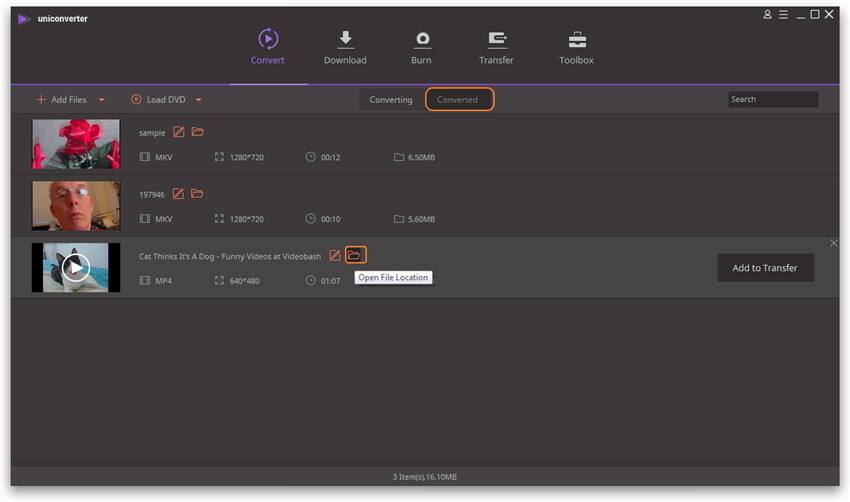The image size is (850, 502).
Task: Click the Add Files button
Action: pos(61,100)
